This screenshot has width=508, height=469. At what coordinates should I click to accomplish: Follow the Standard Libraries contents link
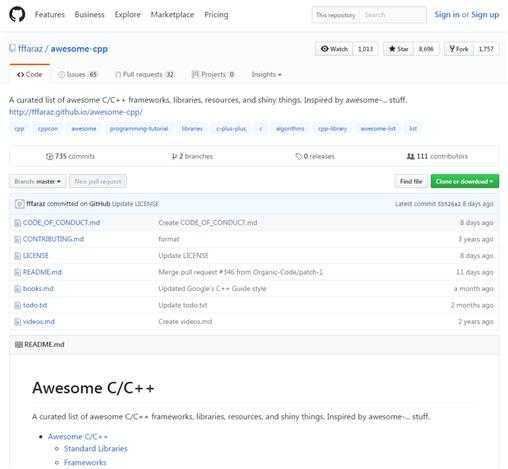click(96, 448)
